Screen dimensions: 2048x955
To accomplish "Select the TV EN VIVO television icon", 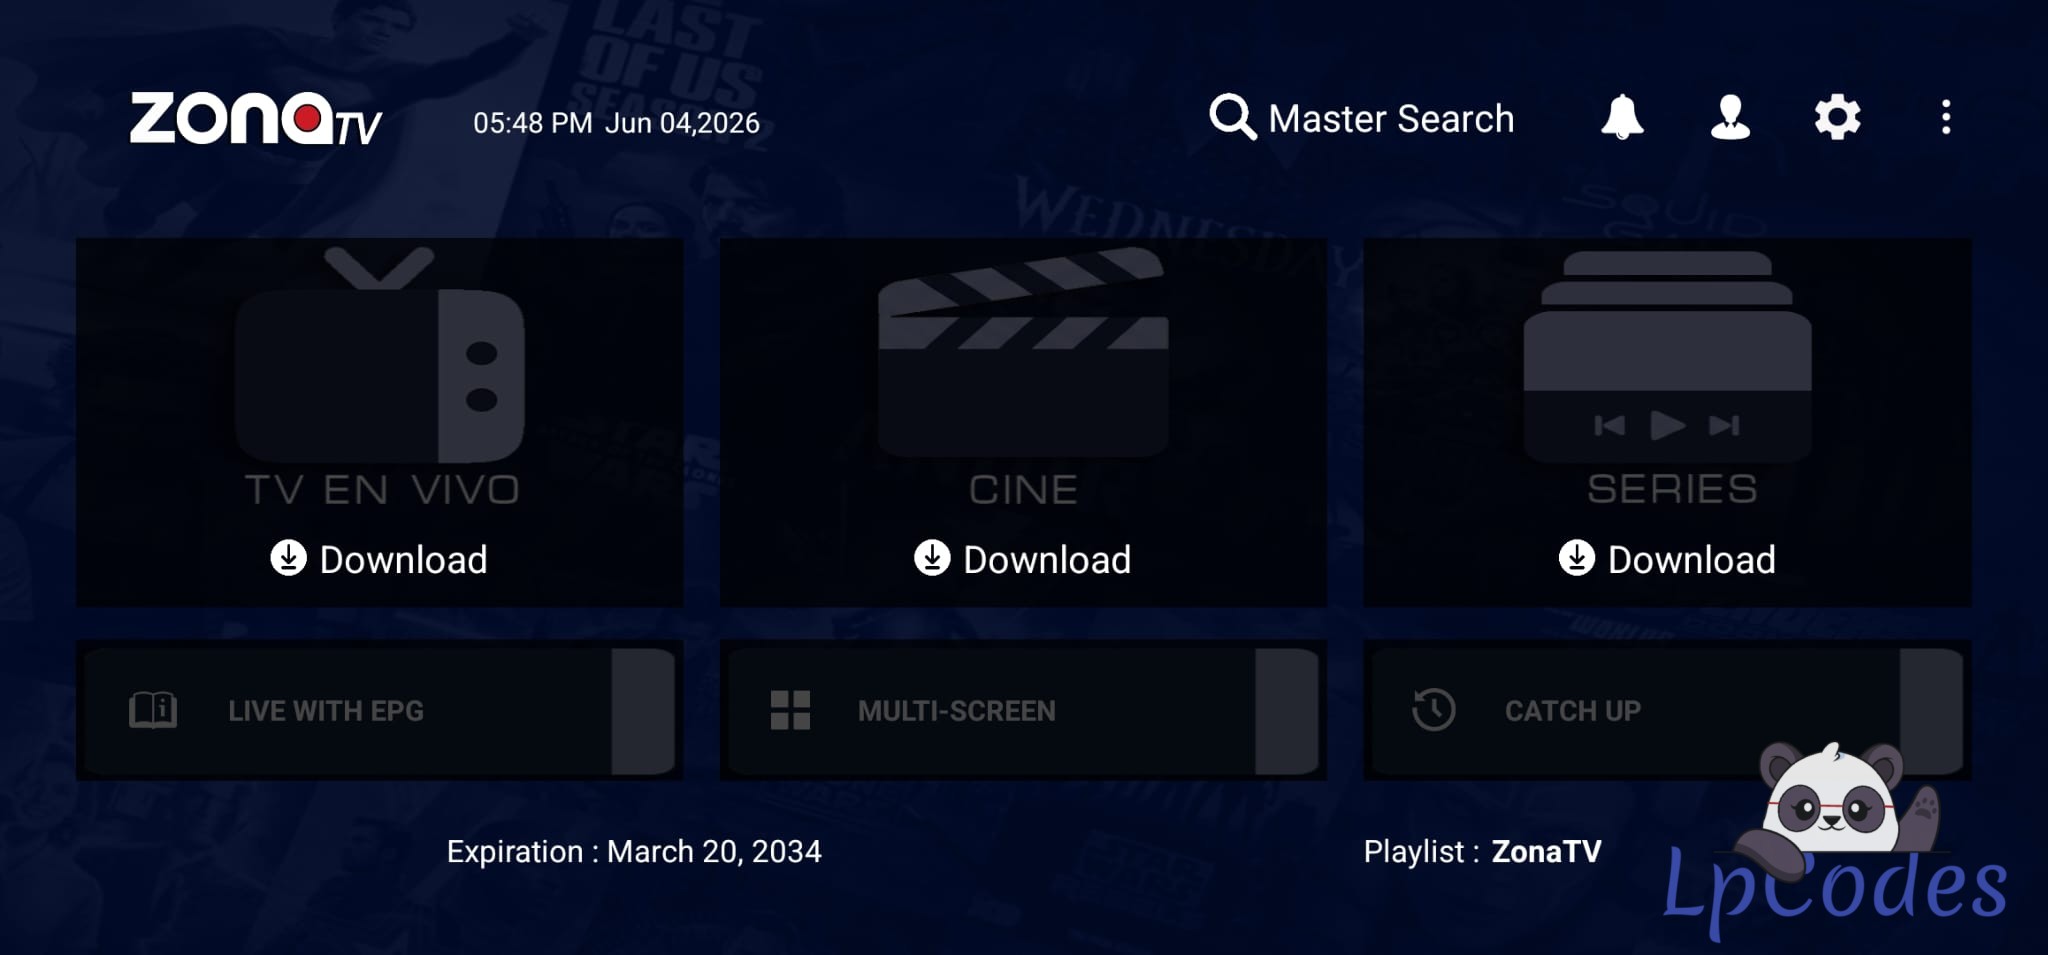I will click(x=380, y=355).
